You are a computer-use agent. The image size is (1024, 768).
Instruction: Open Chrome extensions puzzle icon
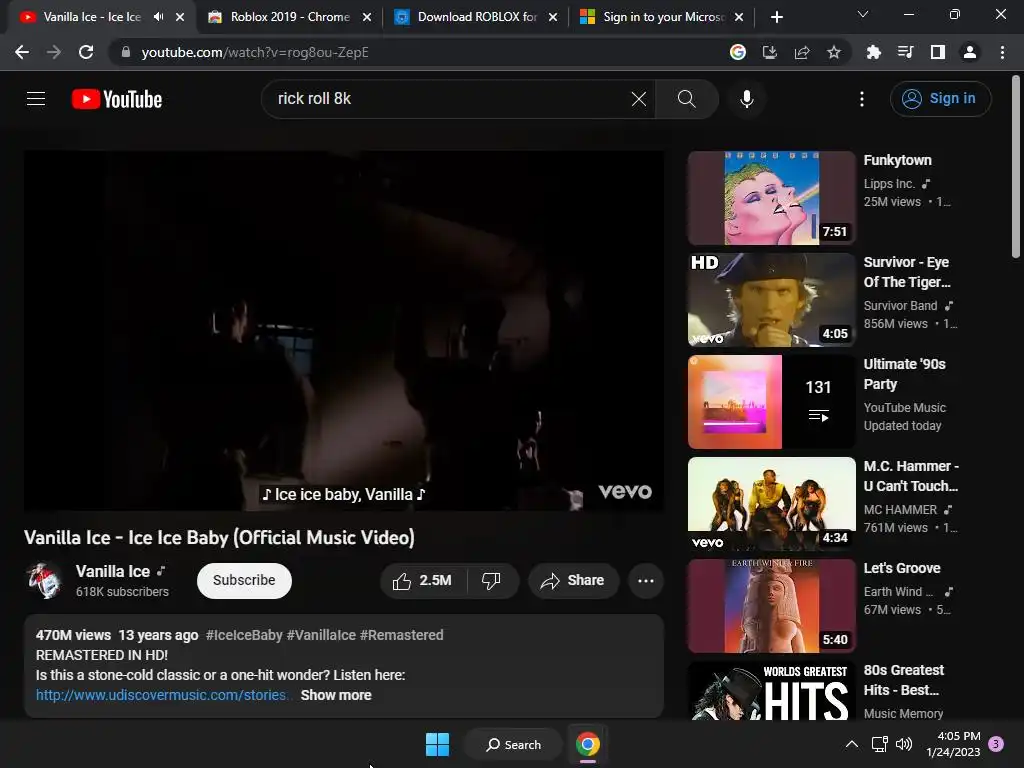873,52
